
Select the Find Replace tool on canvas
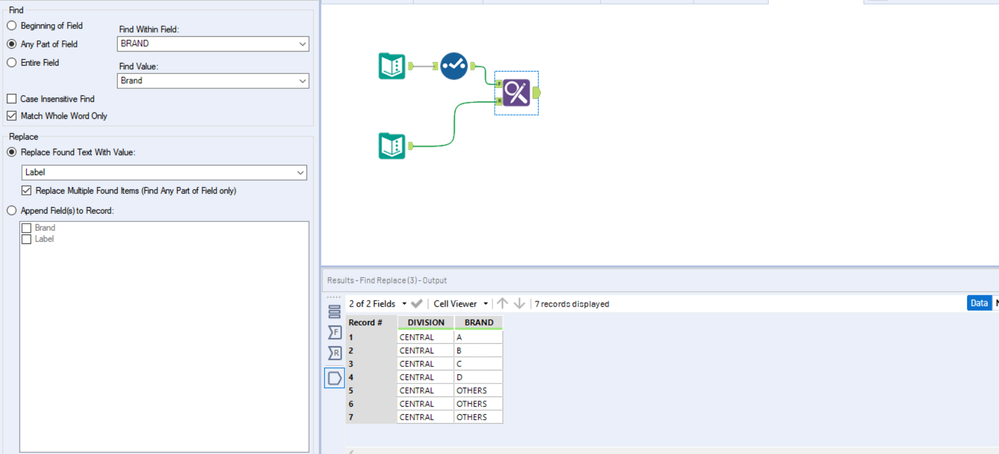(x=517, y=92)
